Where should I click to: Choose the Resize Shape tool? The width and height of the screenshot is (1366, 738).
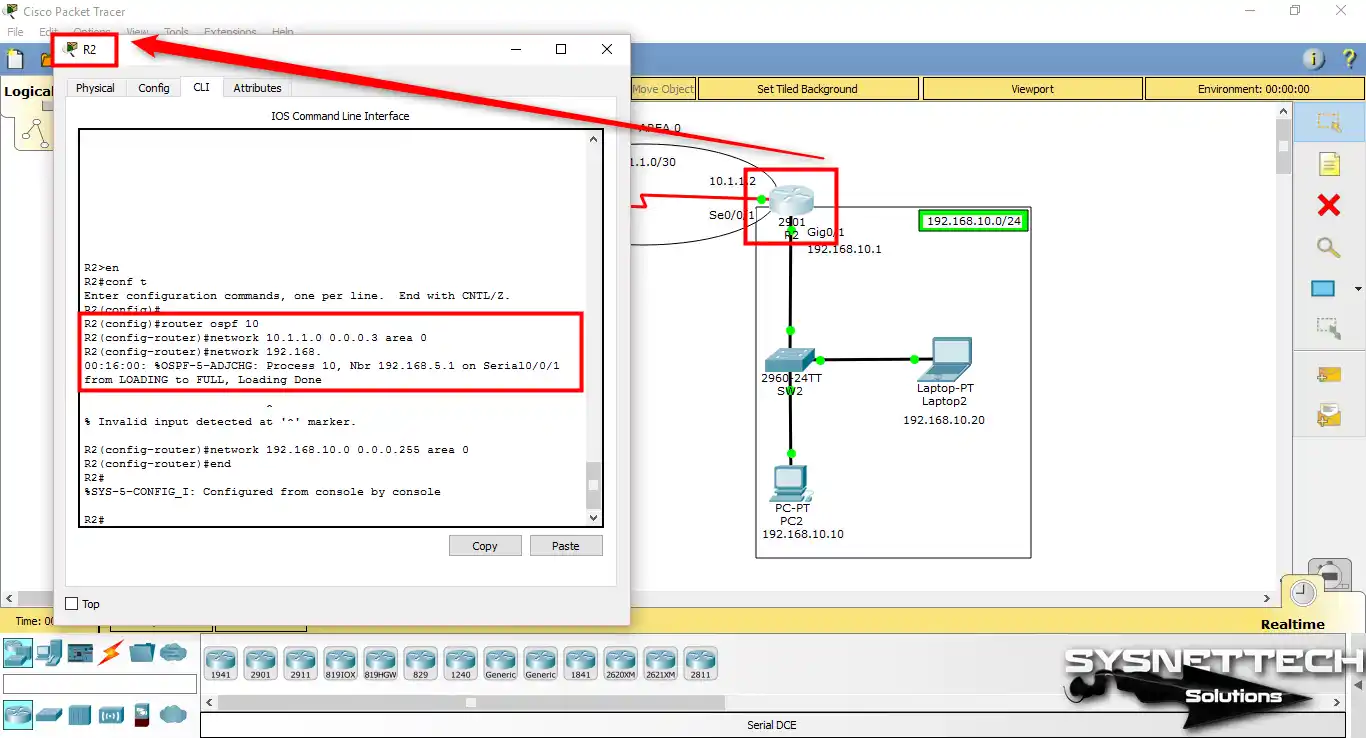pos(1328,328)
